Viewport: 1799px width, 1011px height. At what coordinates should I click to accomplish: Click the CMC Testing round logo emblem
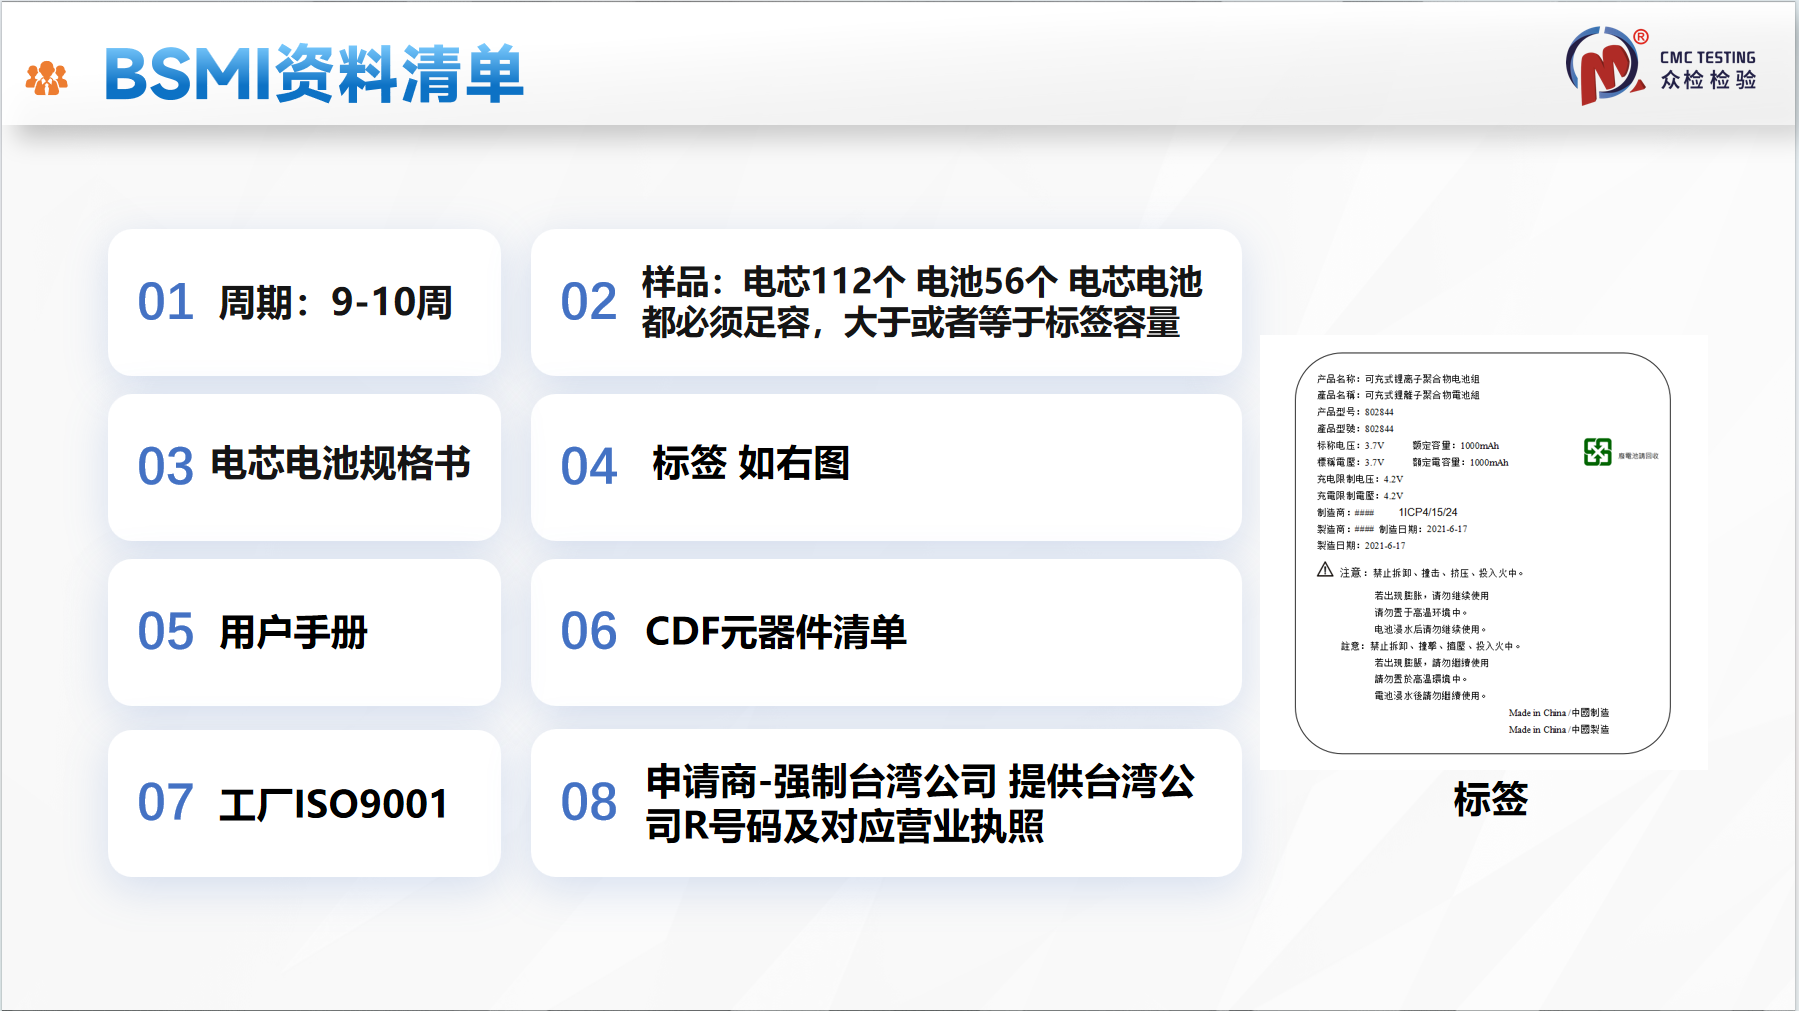click(x=1605, y=66)
